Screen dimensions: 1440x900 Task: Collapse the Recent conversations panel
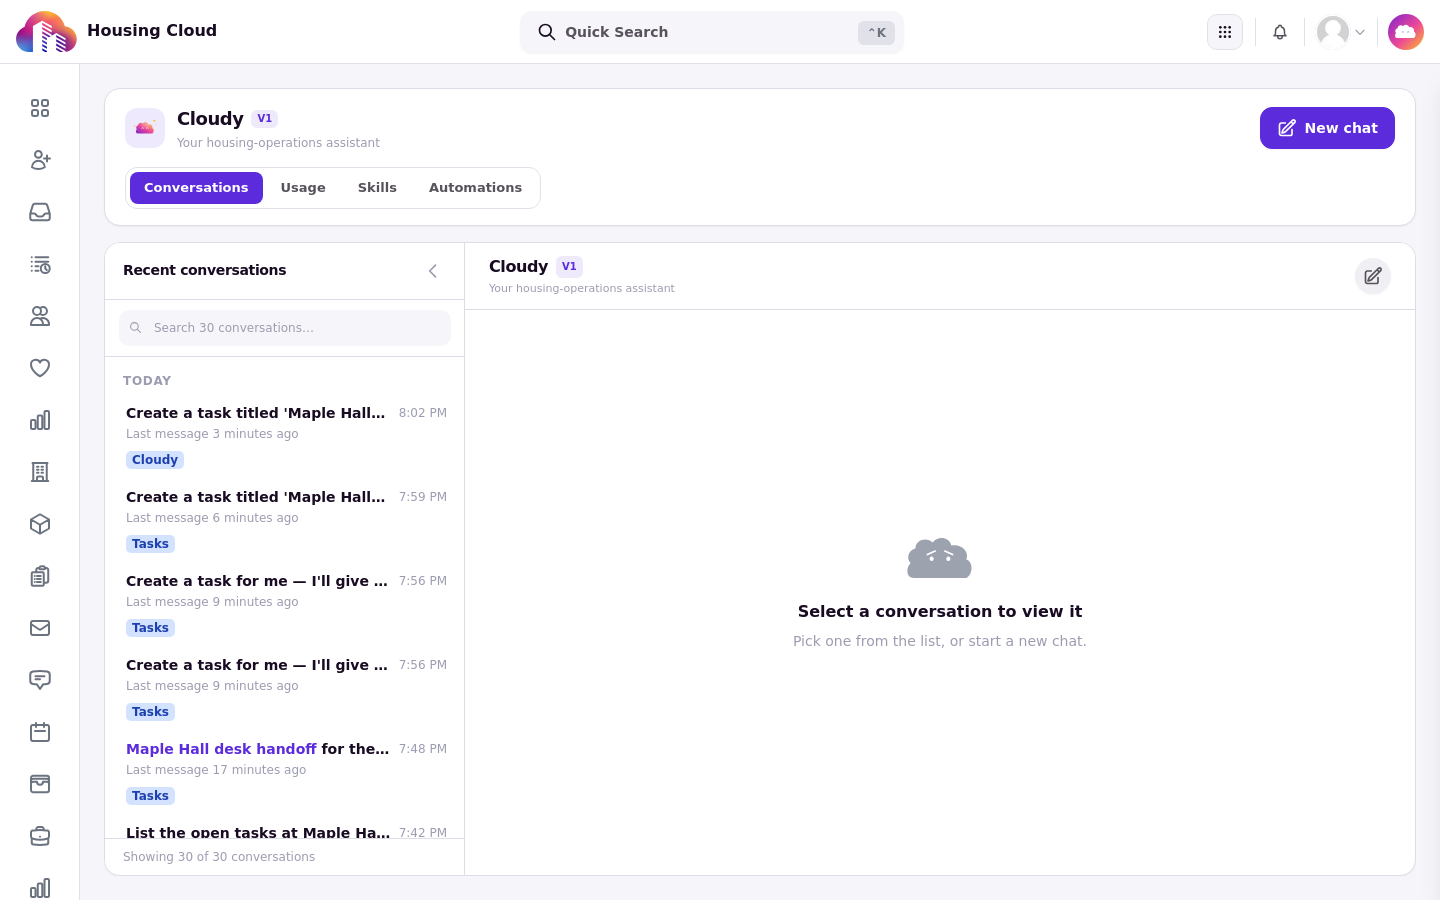(x=433, y=271)
